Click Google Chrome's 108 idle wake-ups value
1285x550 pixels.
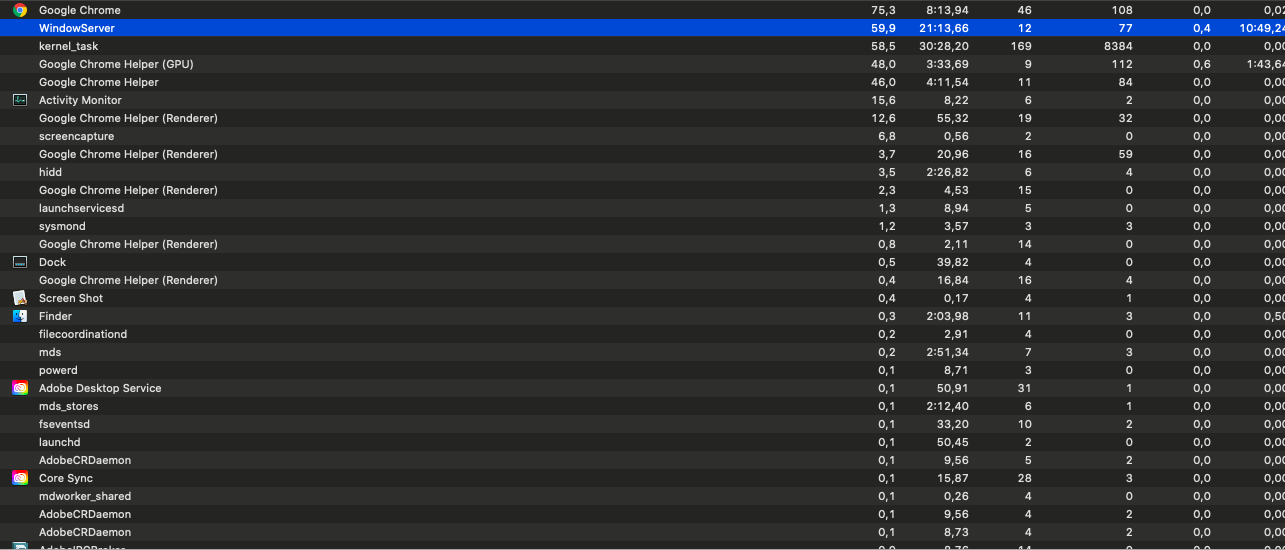point(1122,10)
